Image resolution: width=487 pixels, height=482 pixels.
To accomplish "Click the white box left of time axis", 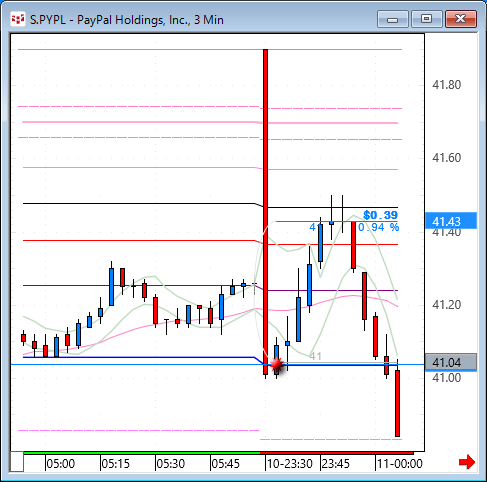I will tap(17, 461).
